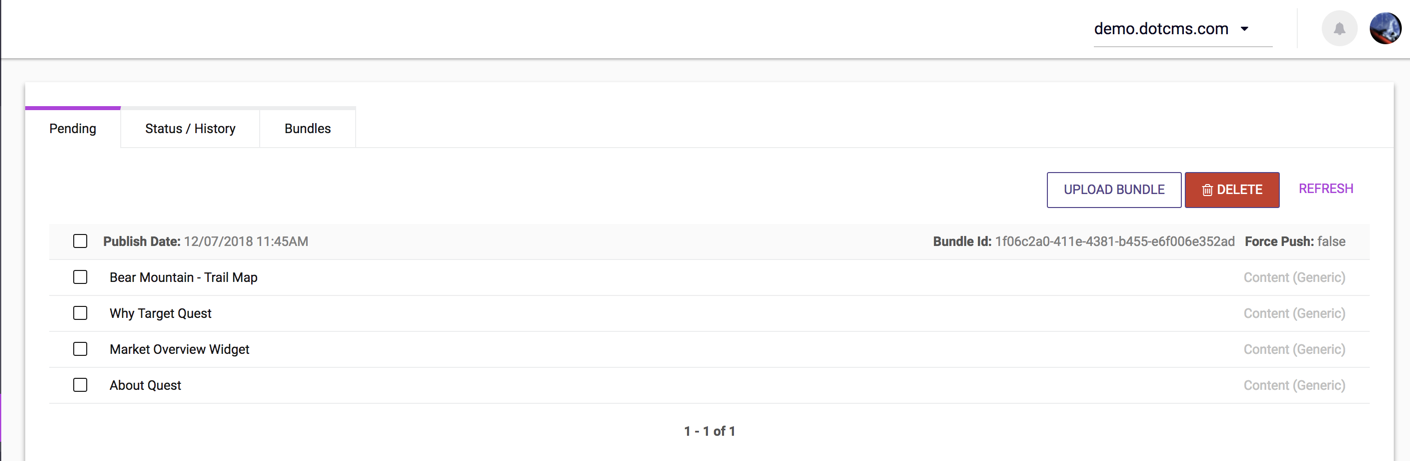Click the trash icon on Delete

[1207, 190]
